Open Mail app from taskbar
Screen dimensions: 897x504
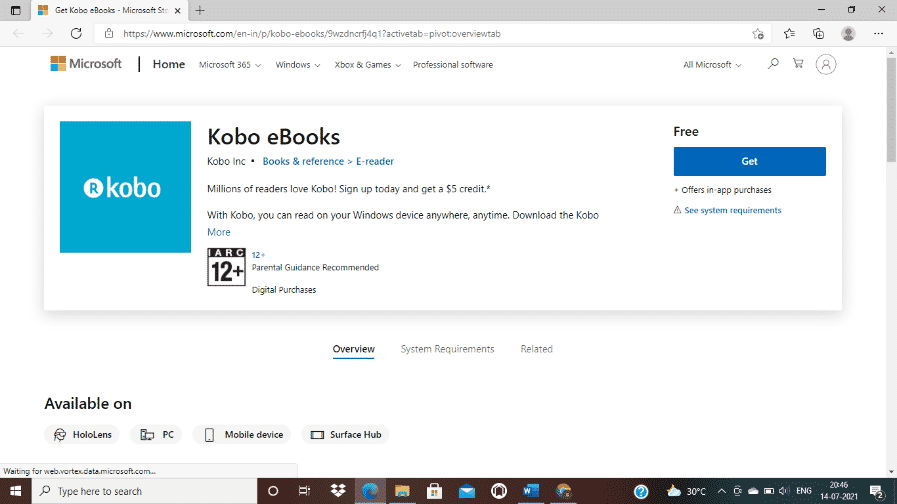coord(467,491)
